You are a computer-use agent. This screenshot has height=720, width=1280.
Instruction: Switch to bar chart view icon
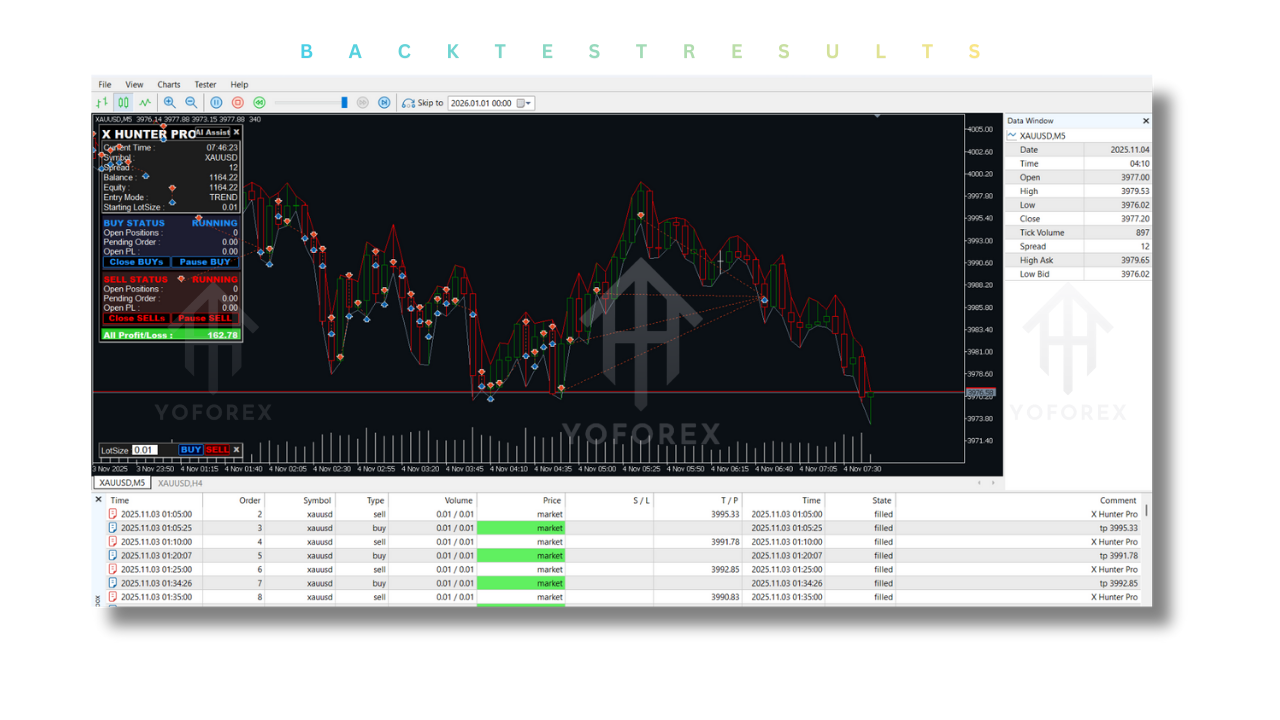pos(101,103)
